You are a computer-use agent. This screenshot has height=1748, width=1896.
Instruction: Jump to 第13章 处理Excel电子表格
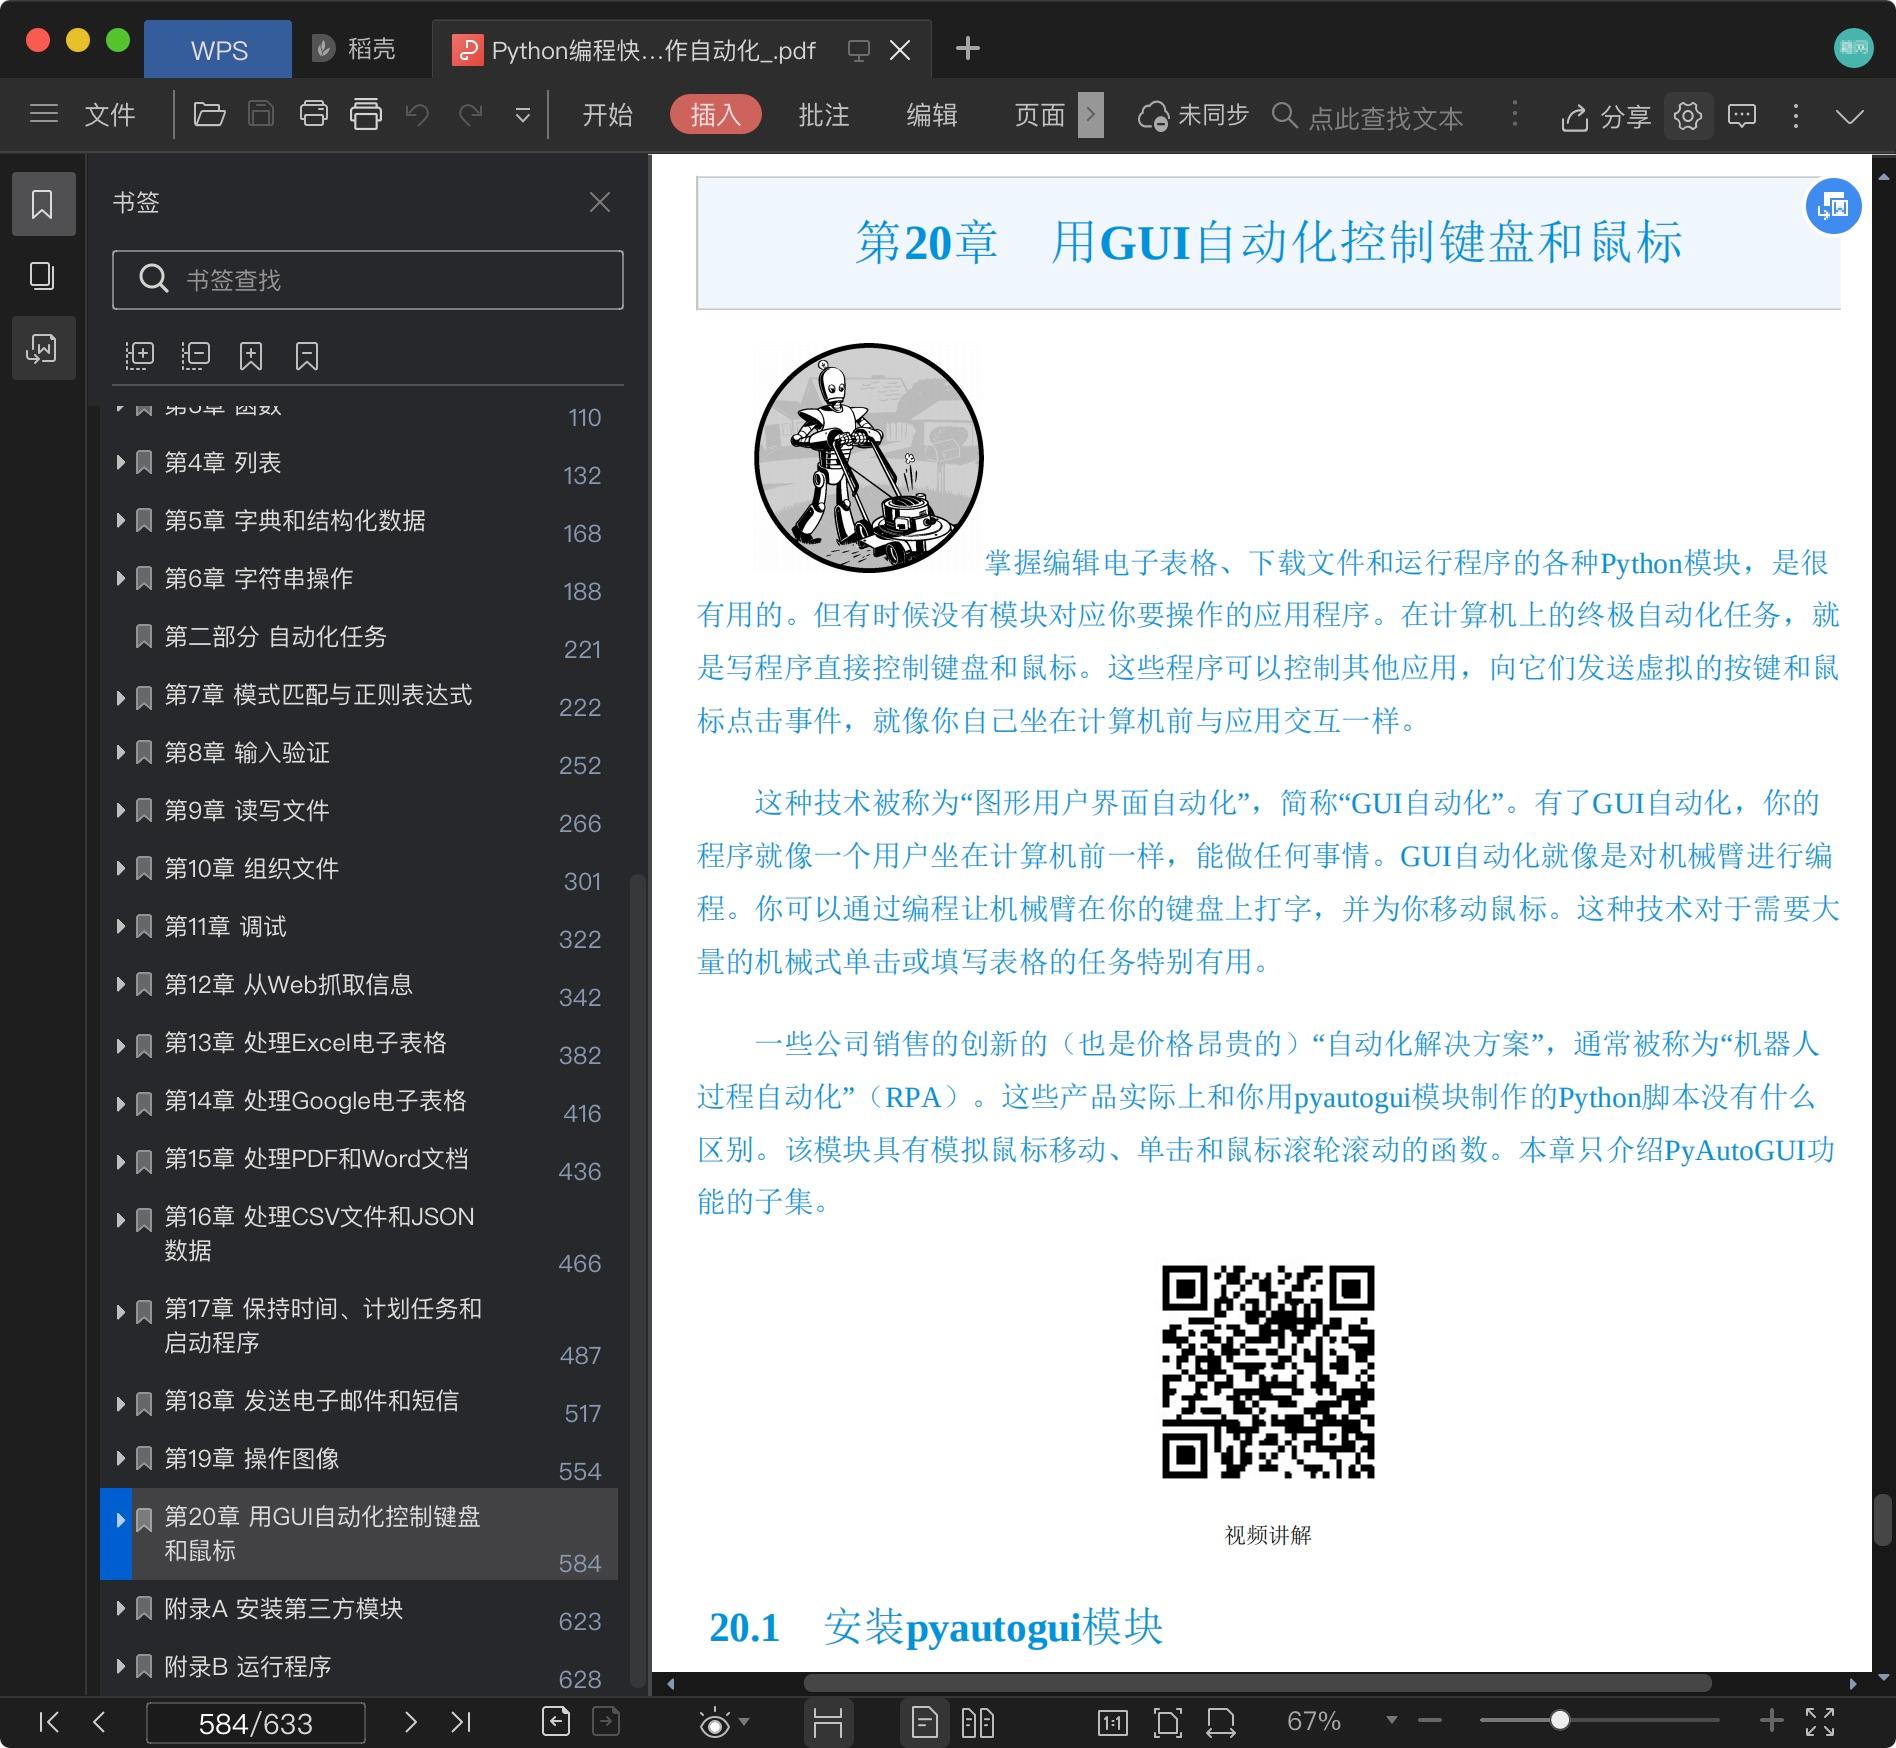[305, 1043]
